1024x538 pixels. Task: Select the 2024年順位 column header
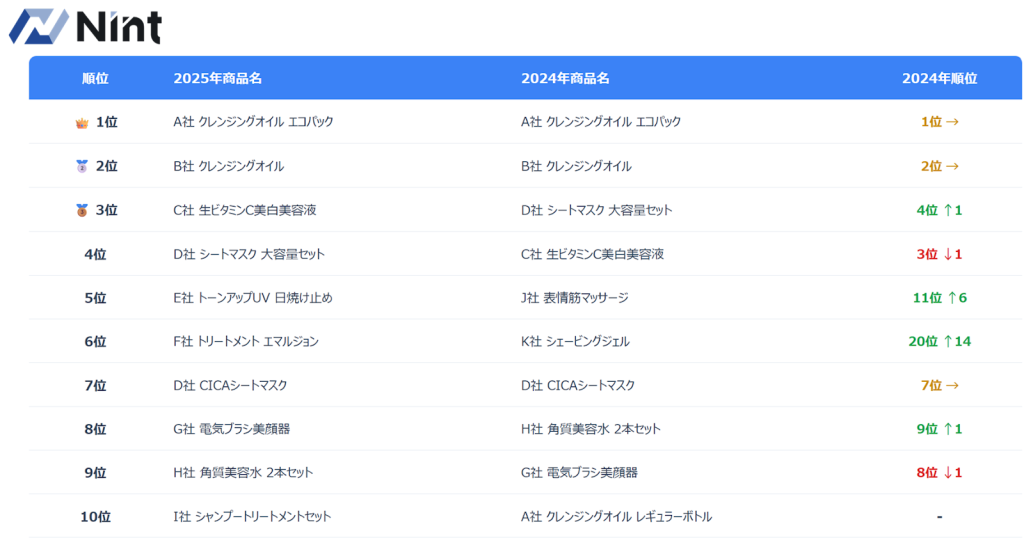tap(939, 78)
